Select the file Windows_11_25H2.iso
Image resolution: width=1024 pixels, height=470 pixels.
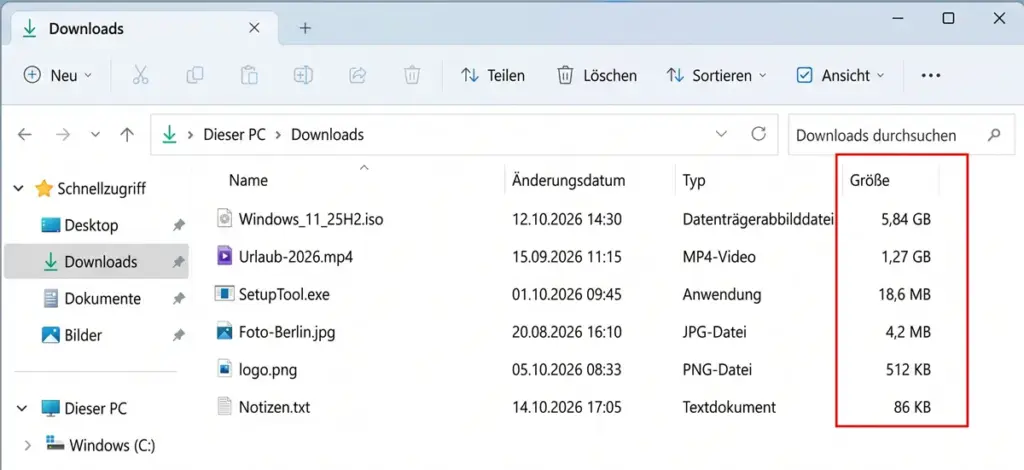(x=311, y=219)
